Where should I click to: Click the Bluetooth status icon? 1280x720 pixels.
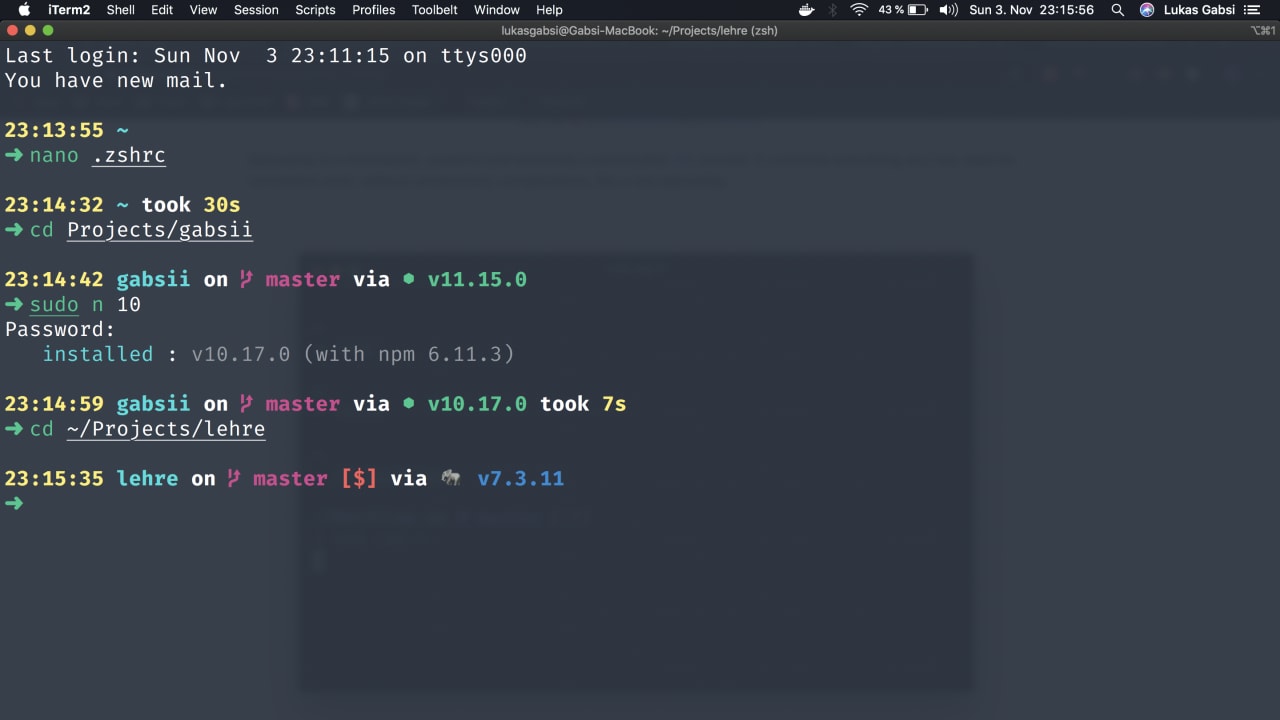click(x=833, y=10)
